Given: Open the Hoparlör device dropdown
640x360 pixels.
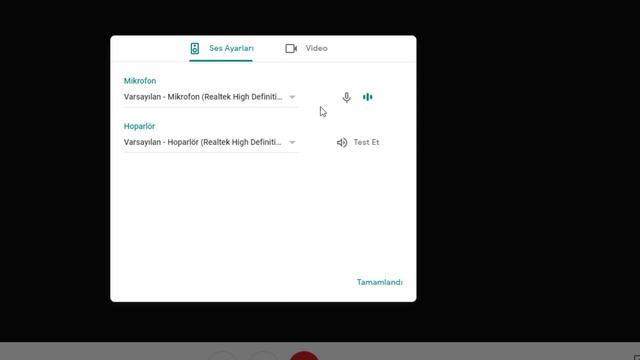Looking at the screenshot, I should (x=211, y=142).
